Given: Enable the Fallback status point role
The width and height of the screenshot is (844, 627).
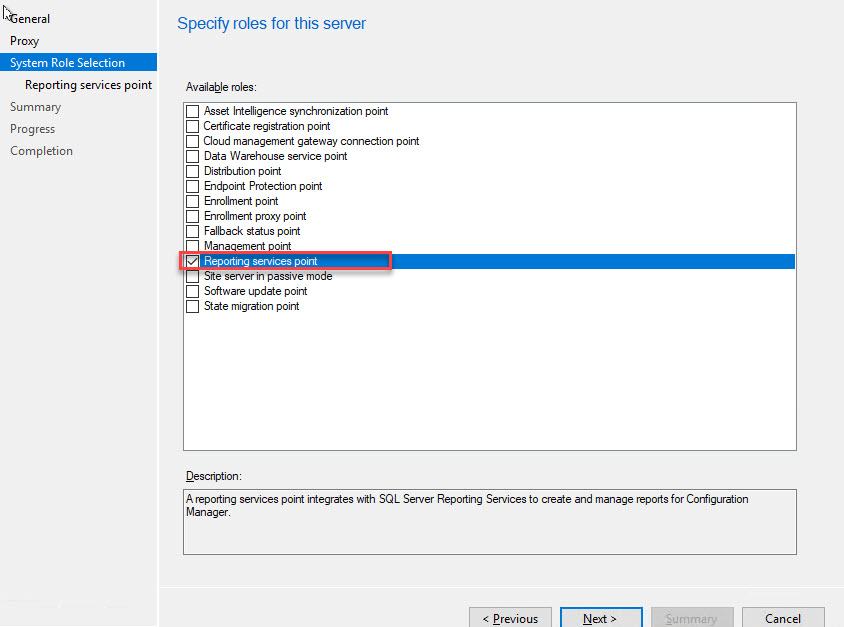Looking at the screenshot, I should [193, 231].
